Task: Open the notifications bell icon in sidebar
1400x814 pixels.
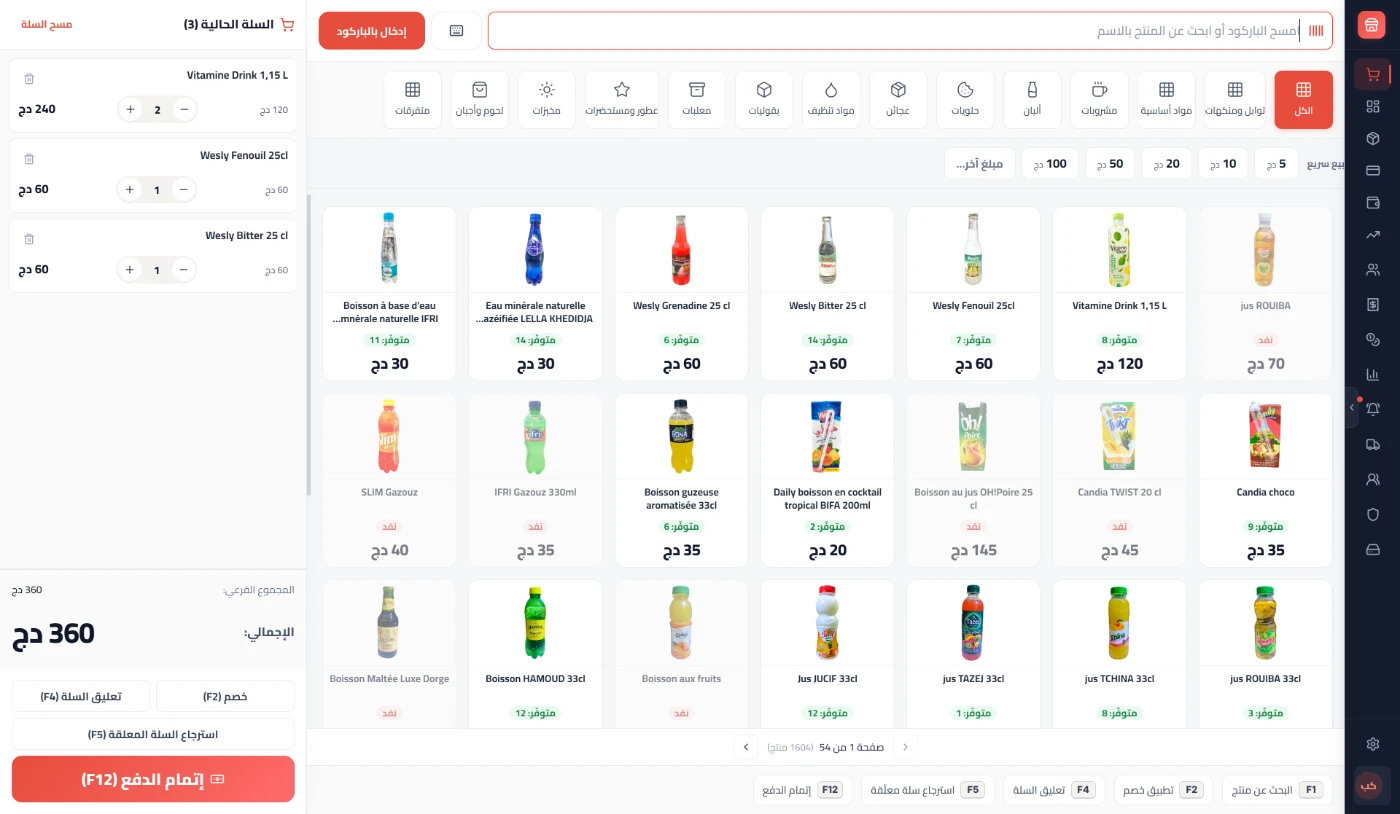Action: tap(1372, 409)
